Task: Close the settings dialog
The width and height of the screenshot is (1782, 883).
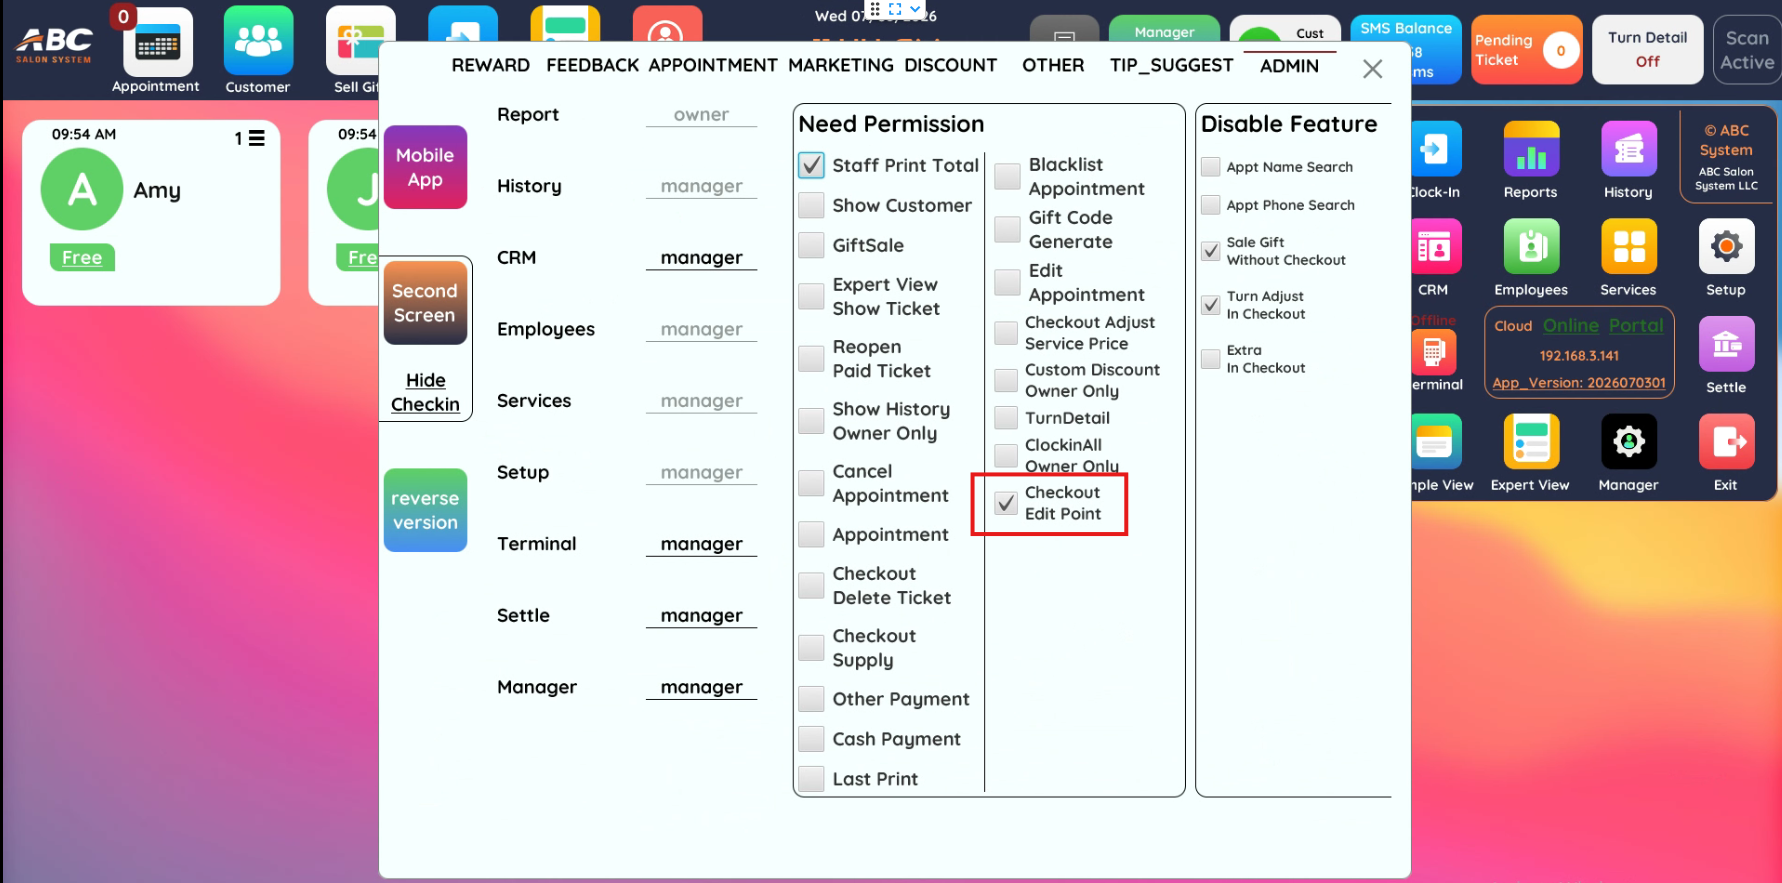Action: (x=1372, y=69)
